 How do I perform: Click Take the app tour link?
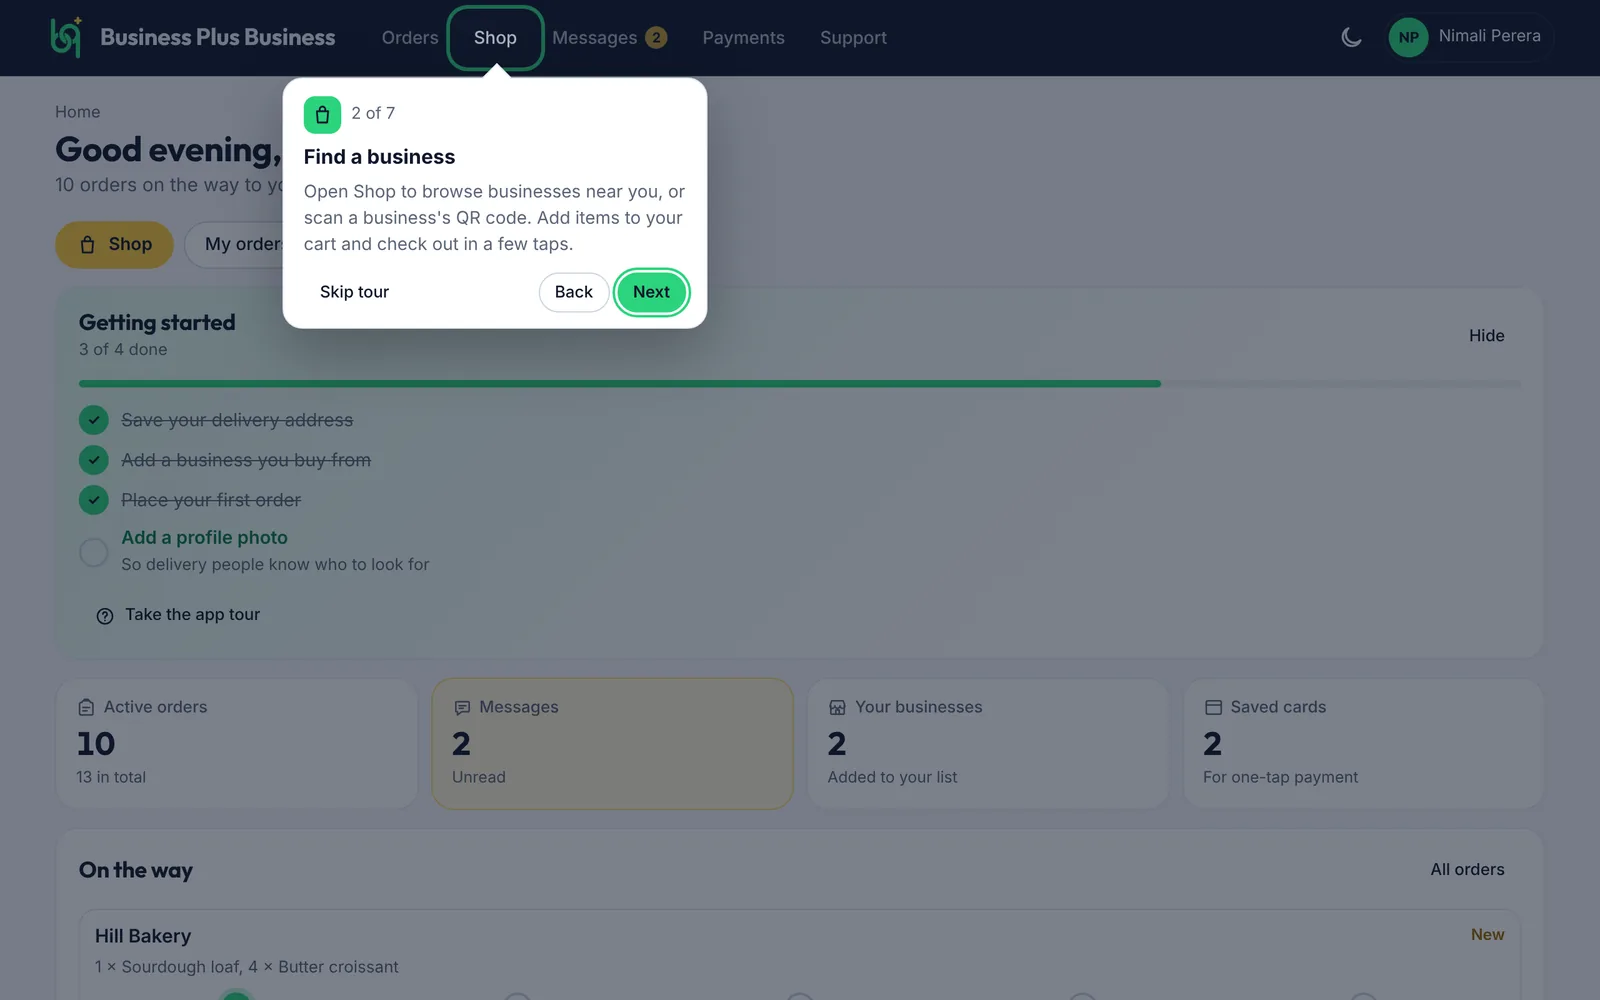pos(192,615)
